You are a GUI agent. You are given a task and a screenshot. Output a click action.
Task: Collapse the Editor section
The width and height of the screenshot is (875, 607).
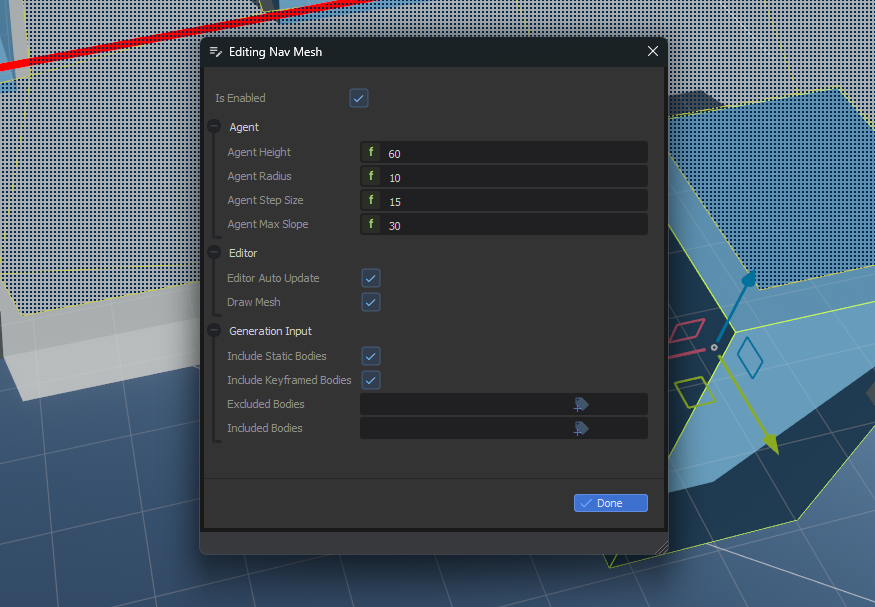pyautogui.click(x=214, y=253)
